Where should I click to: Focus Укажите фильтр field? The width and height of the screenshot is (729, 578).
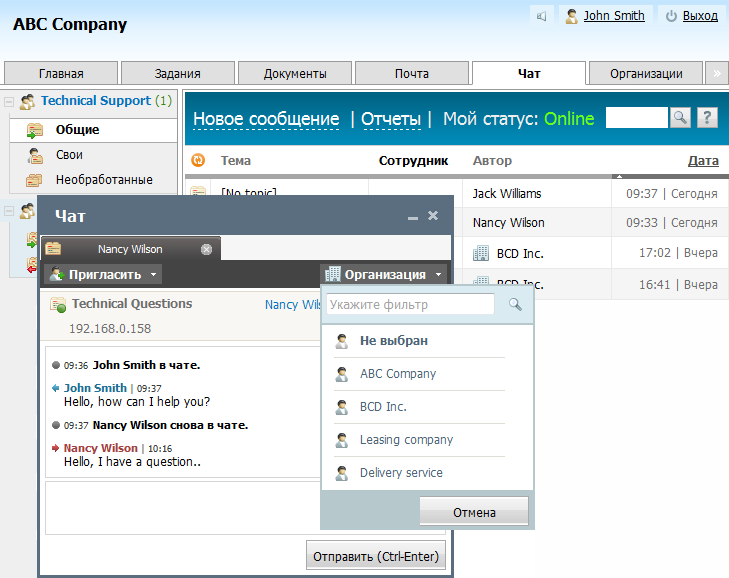(x=410, y=305)
